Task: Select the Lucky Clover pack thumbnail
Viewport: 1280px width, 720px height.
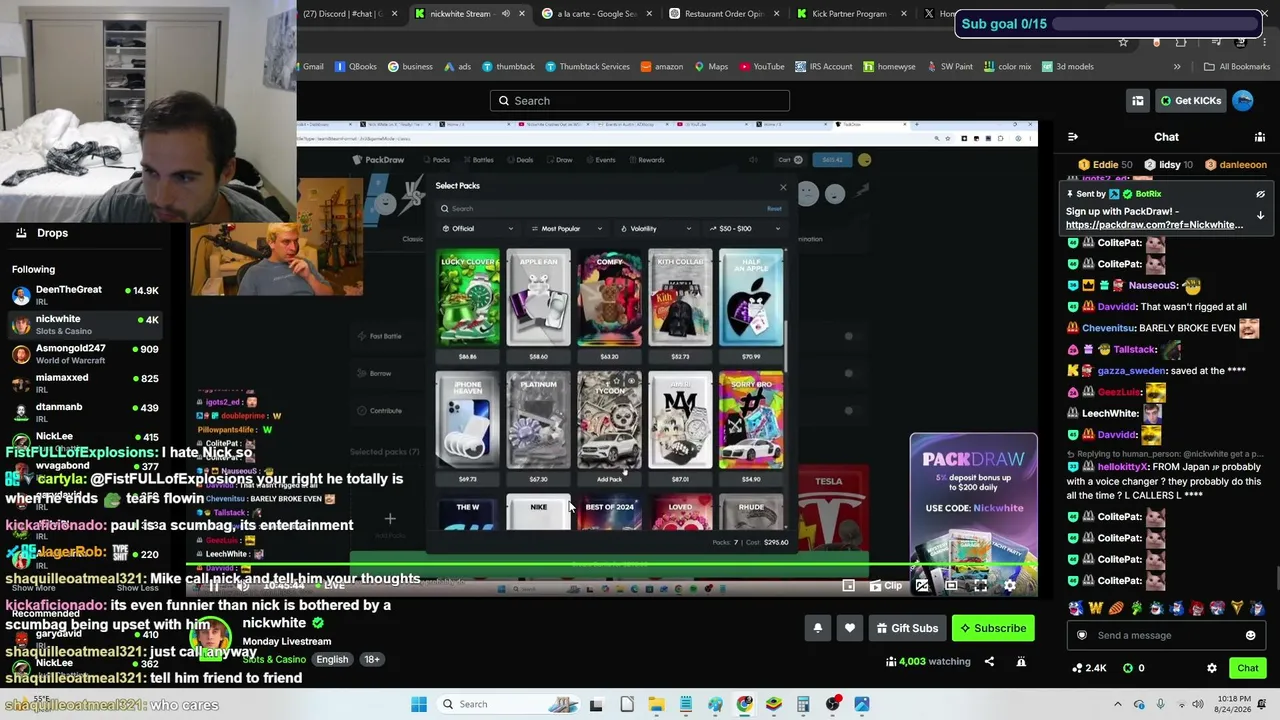Action: coord(468,298)
